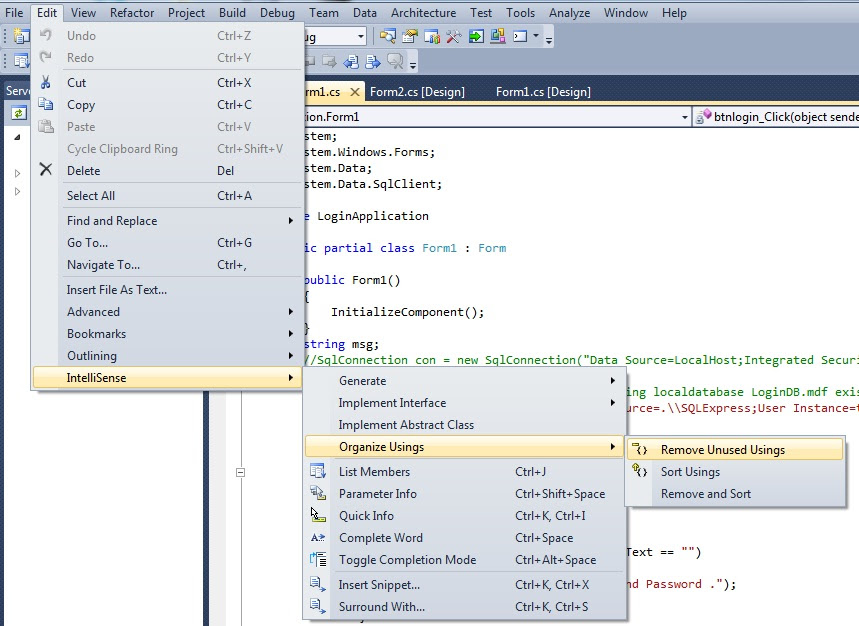
Task: Open the class navigation dropdown arrow
Action: (x=684, y=117)
